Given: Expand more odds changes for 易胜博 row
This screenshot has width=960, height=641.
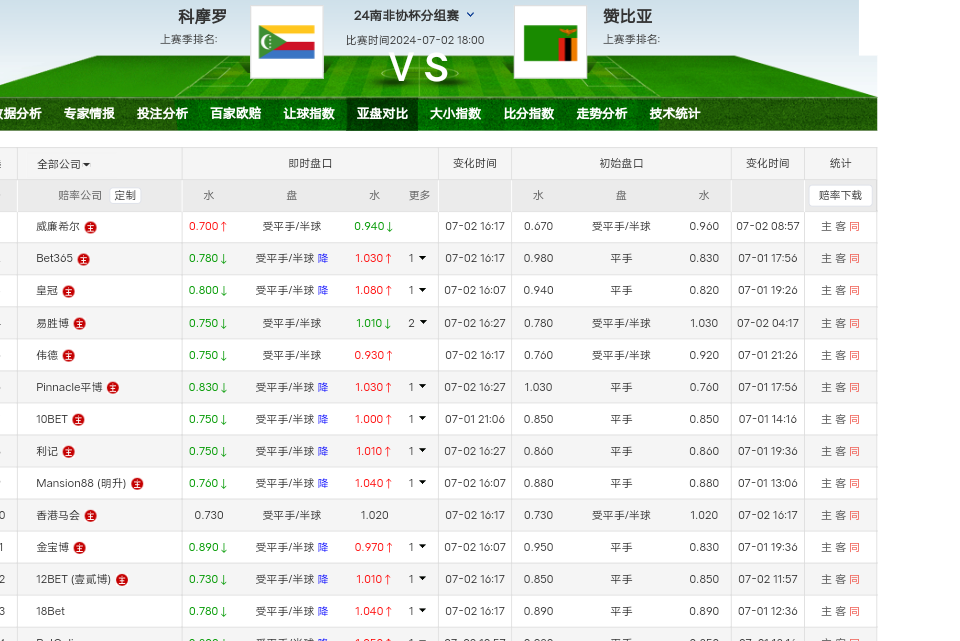Looking at the screenshot, I should [417, 323].
